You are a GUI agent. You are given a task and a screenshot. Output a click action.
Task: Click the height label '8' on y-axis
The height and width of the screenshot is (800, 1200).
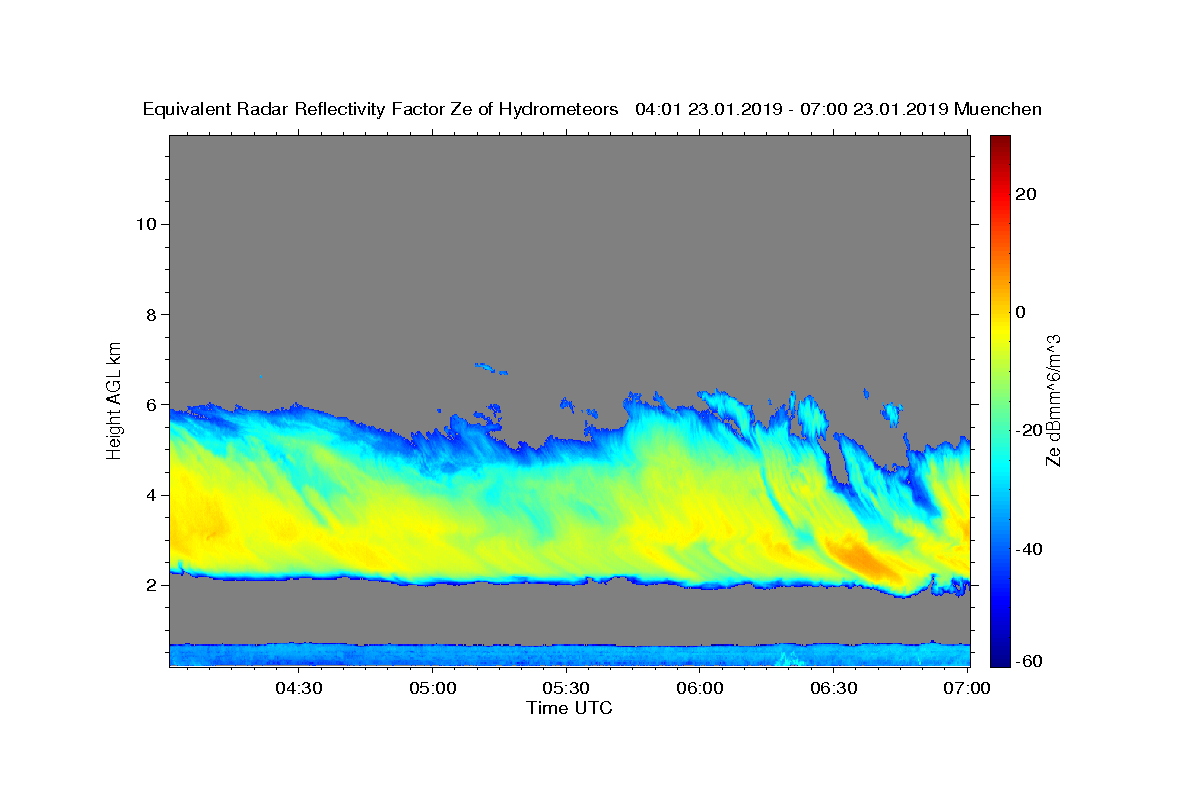point(149,314)
